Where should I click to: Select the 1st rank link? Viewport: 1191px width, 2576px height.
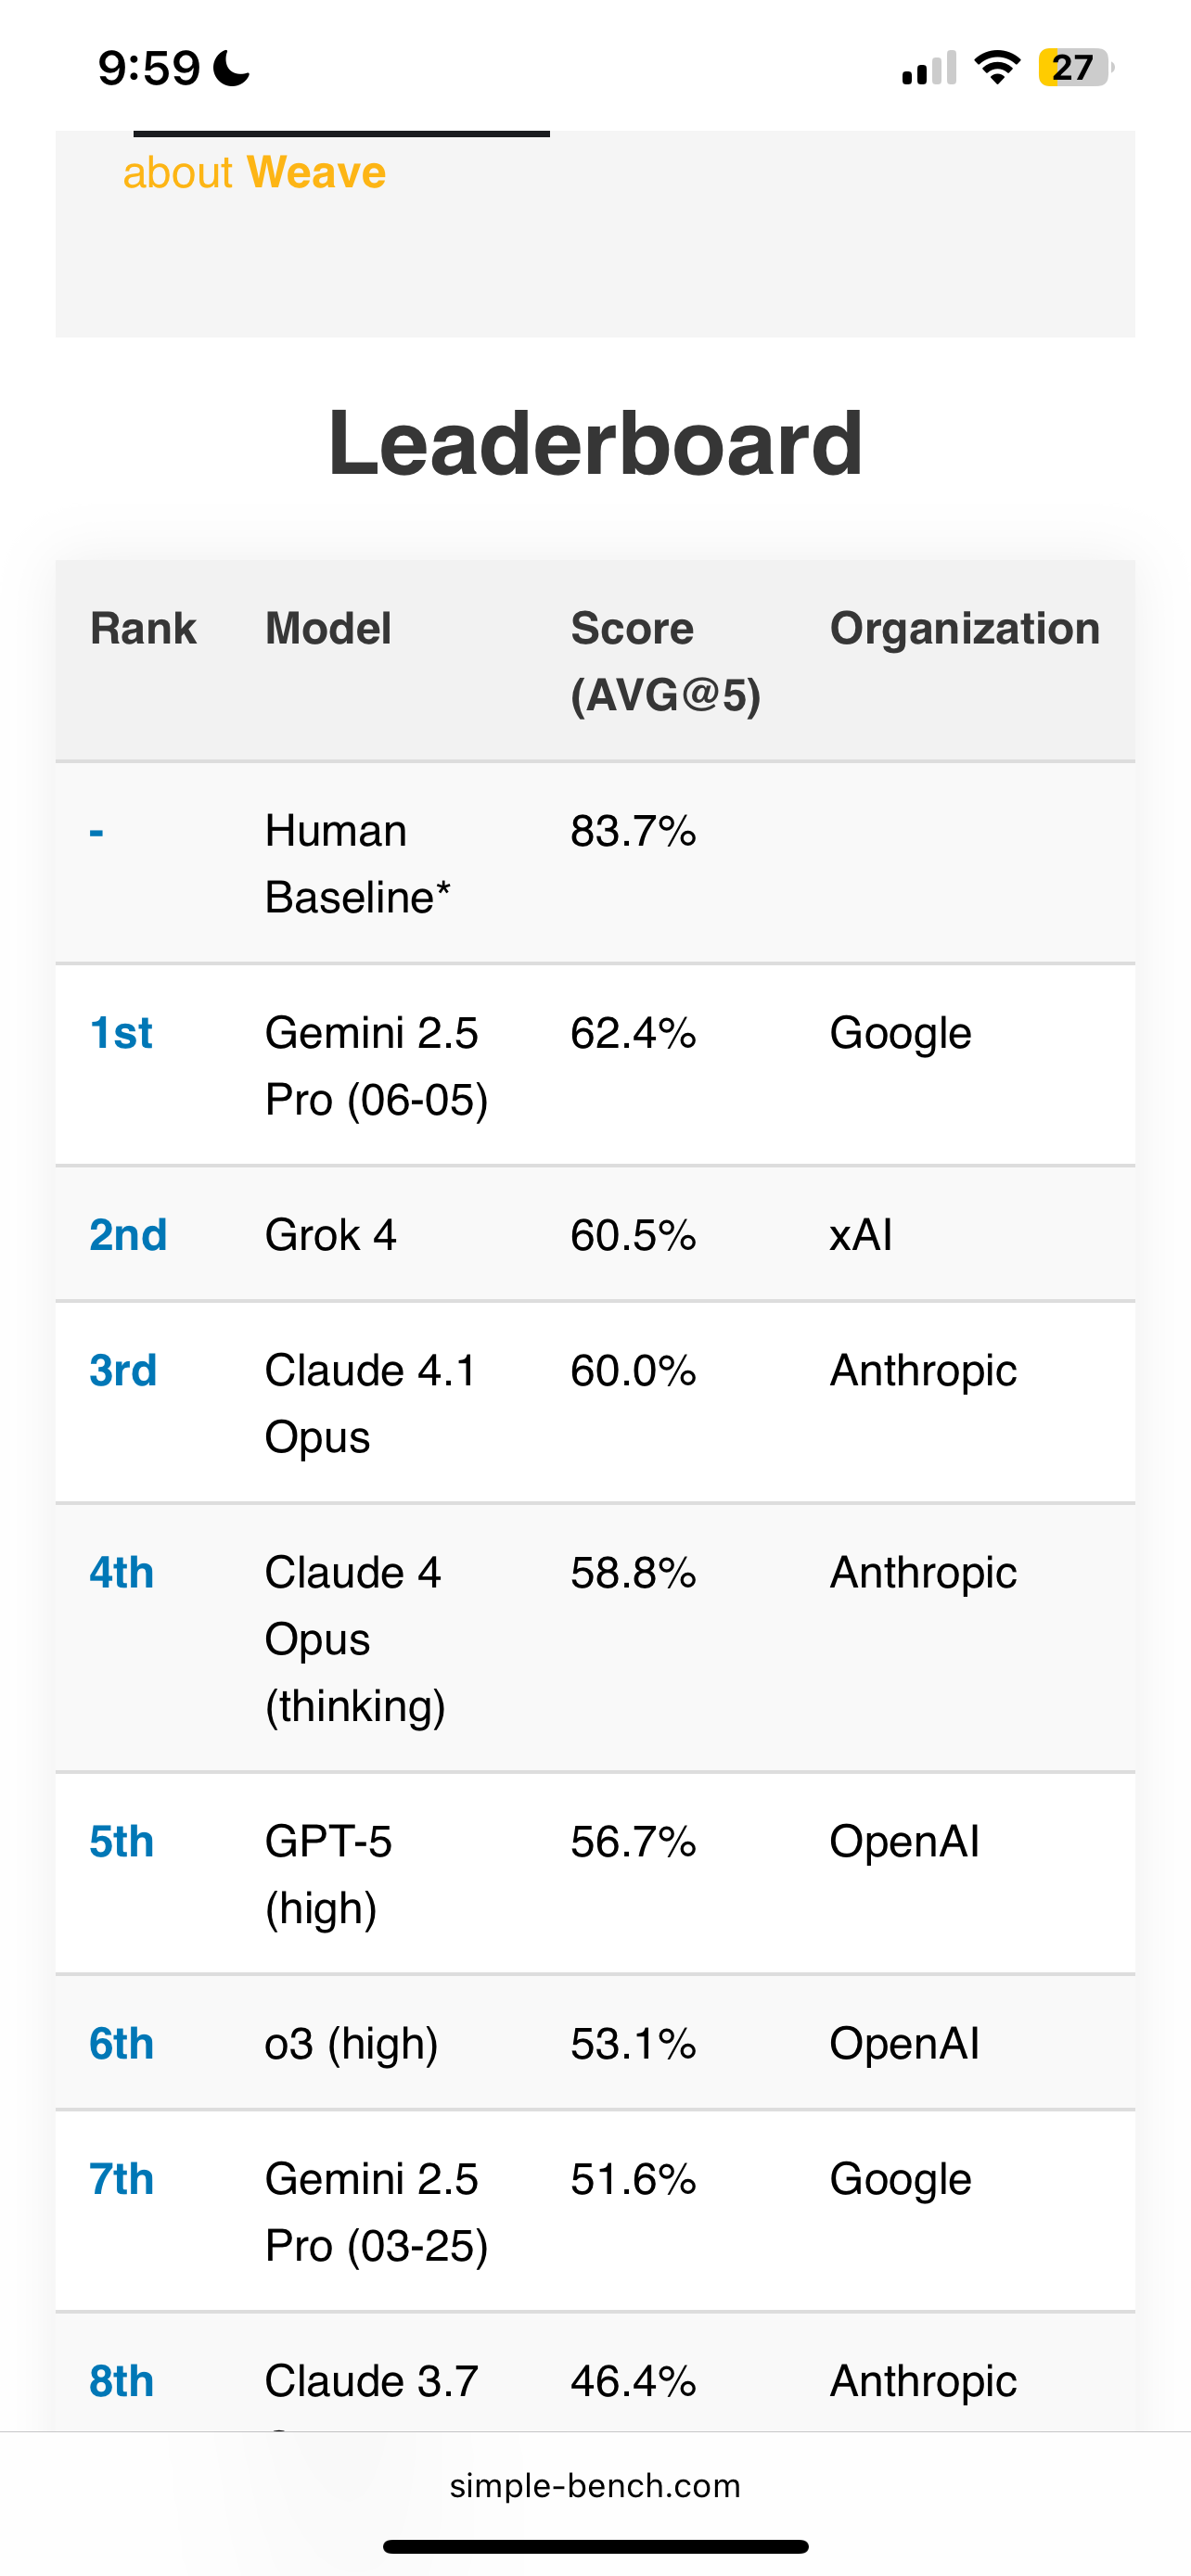coord(121,1032)
